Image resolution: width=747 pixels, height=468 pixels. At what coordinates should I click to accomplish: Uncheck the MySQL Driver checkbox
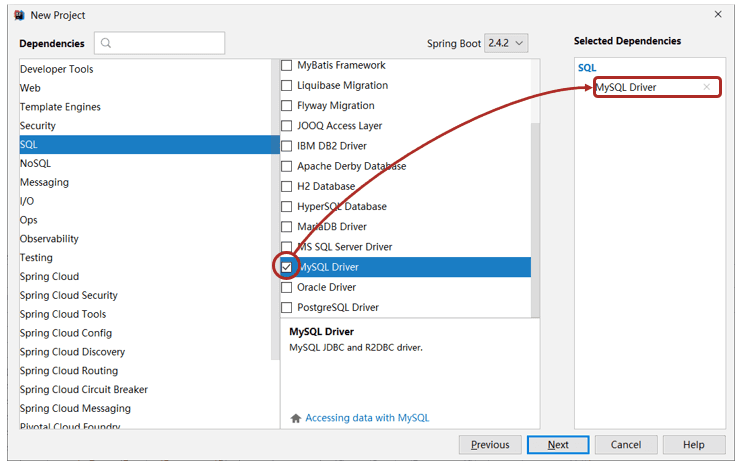pyautogui.click(x=287, y=267)
